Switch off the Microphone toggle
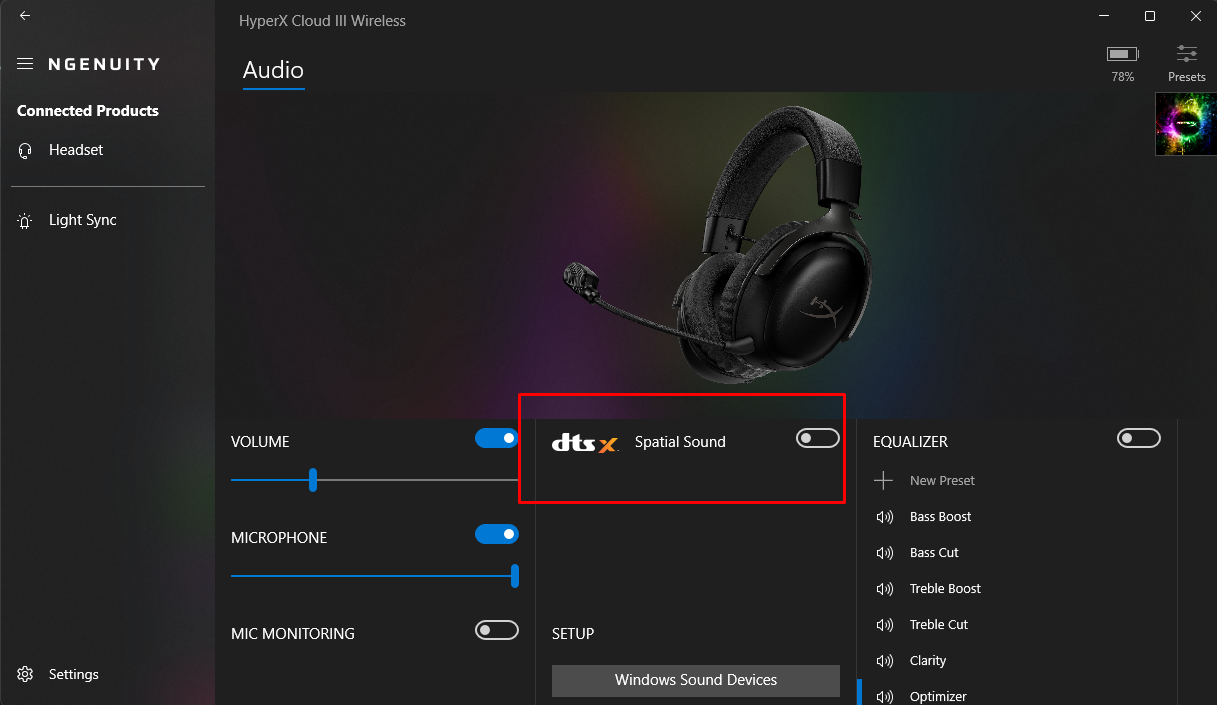The height and width of the screenshot is (705, 1217). (x=497, y=534)
